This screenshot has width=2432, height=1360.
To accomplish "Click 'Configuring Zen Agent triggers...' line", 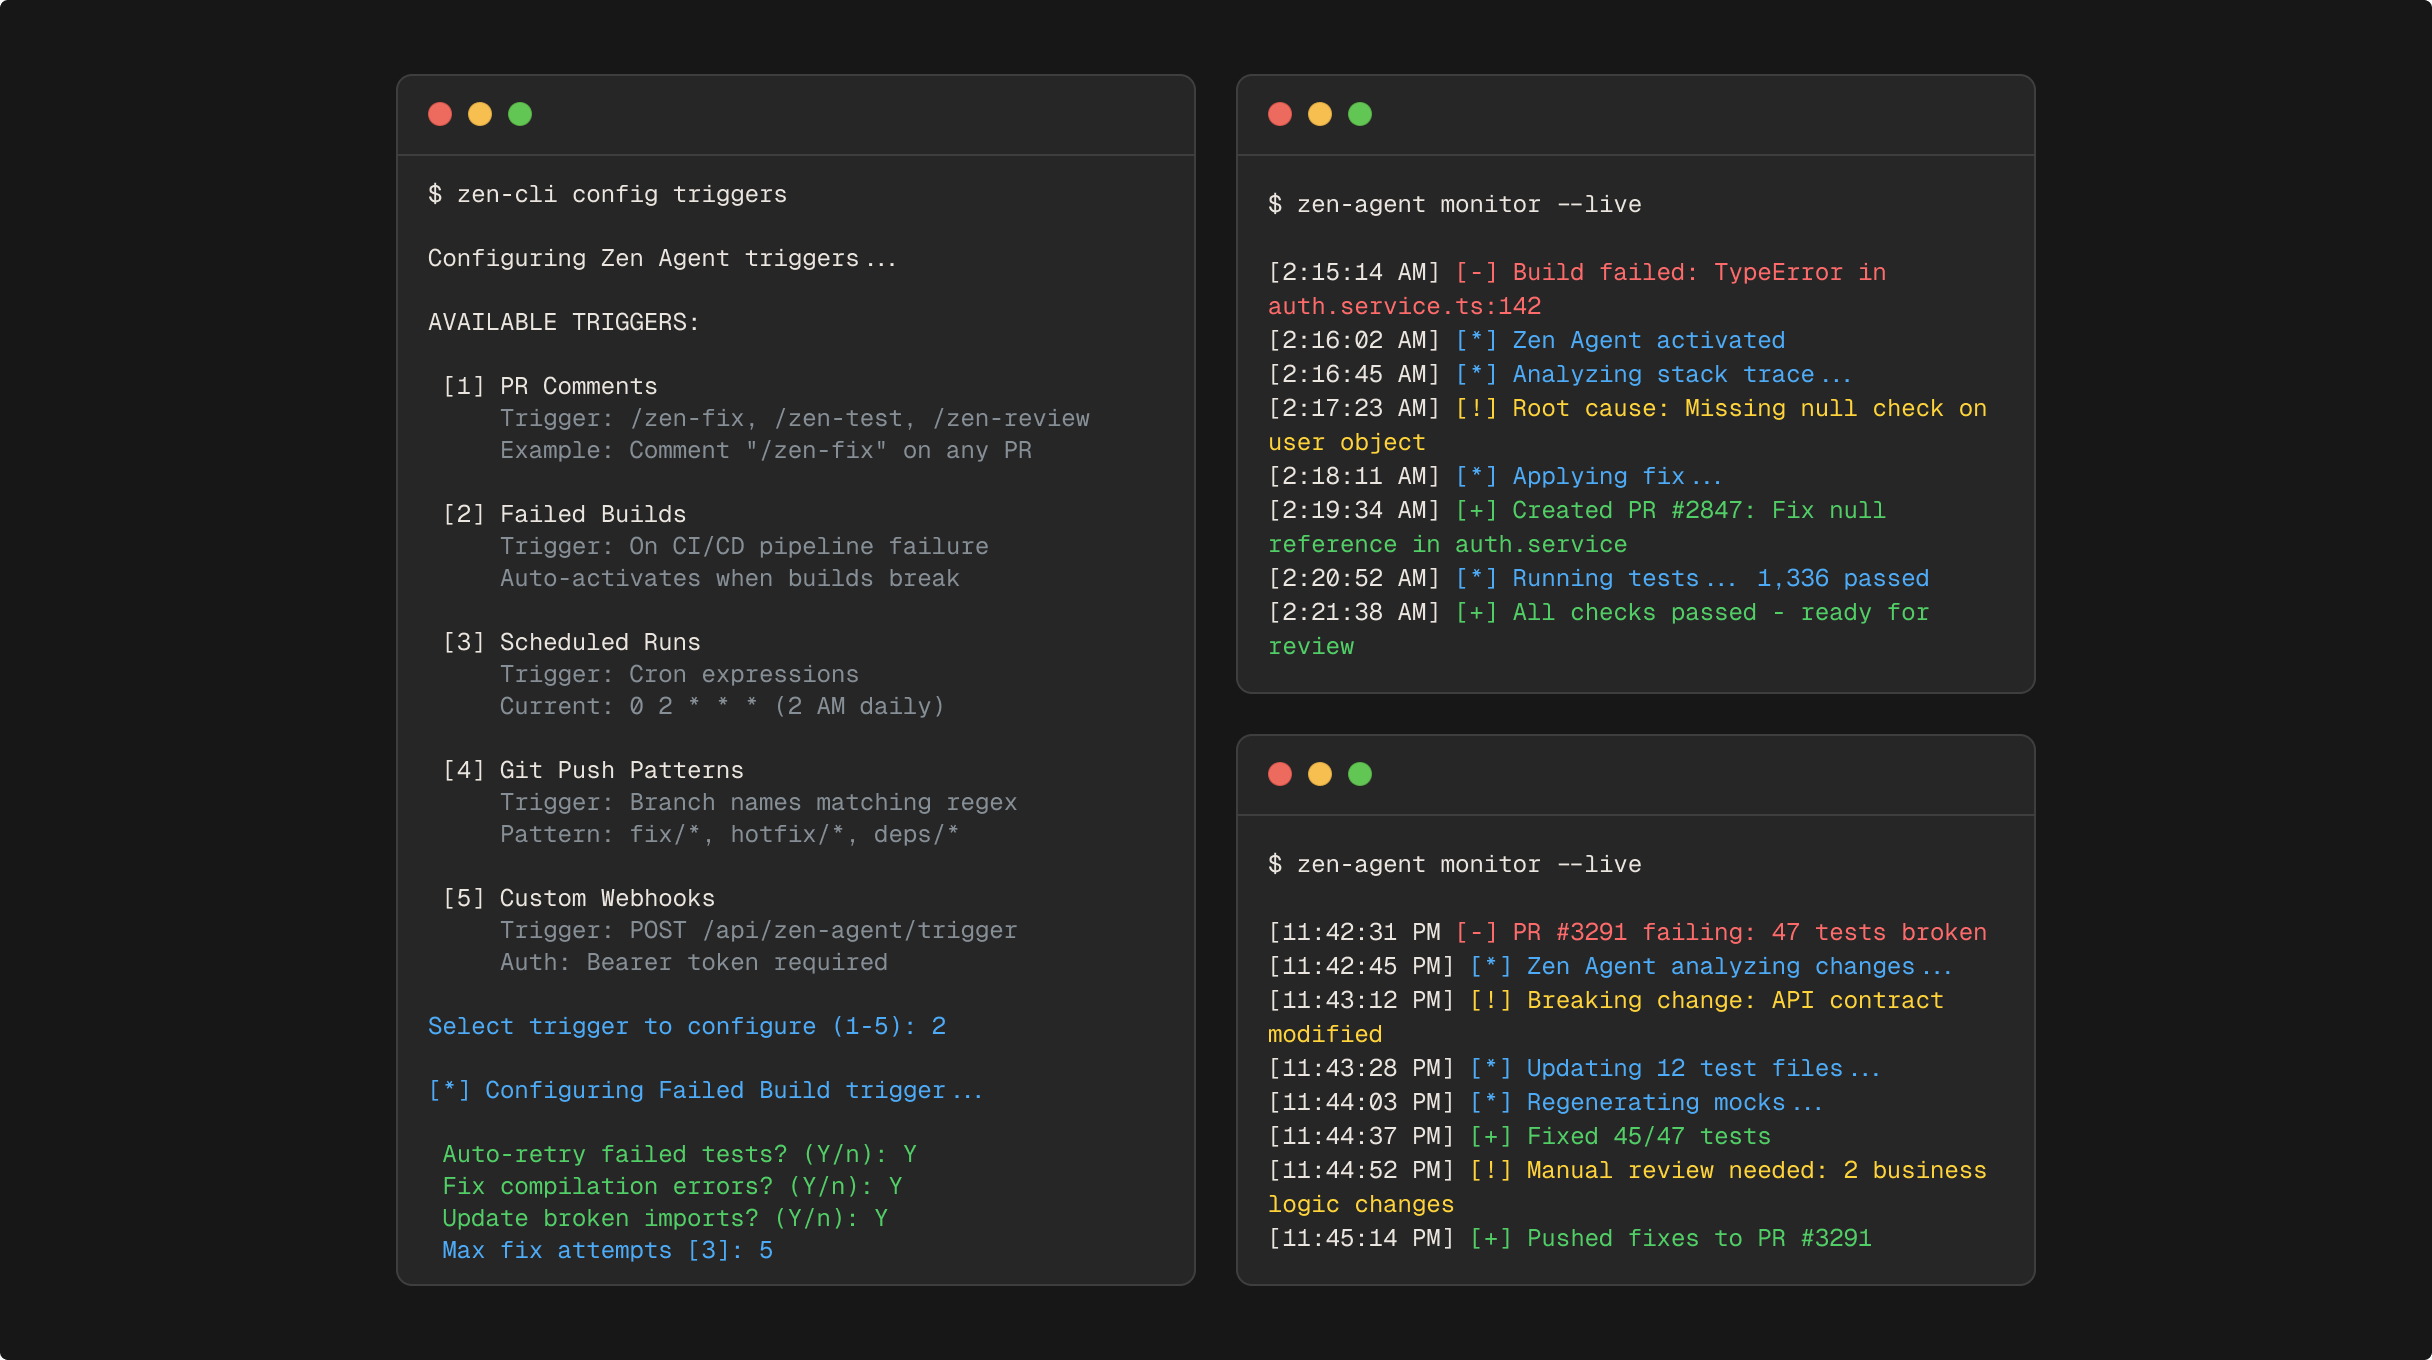I will (x=662, y=258).
